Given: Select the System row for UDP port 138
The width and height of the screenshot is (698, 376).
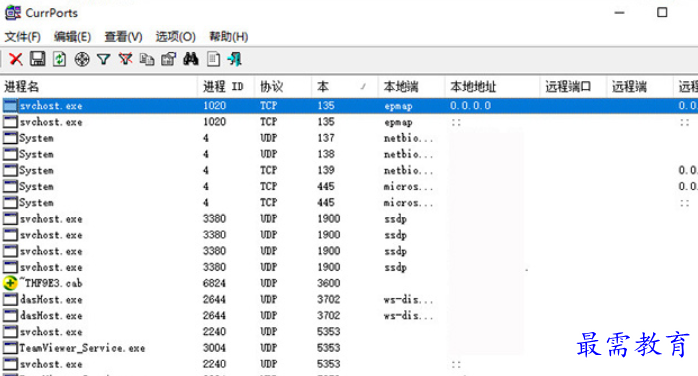Looking at the screenshot, I should pos(349,154).
